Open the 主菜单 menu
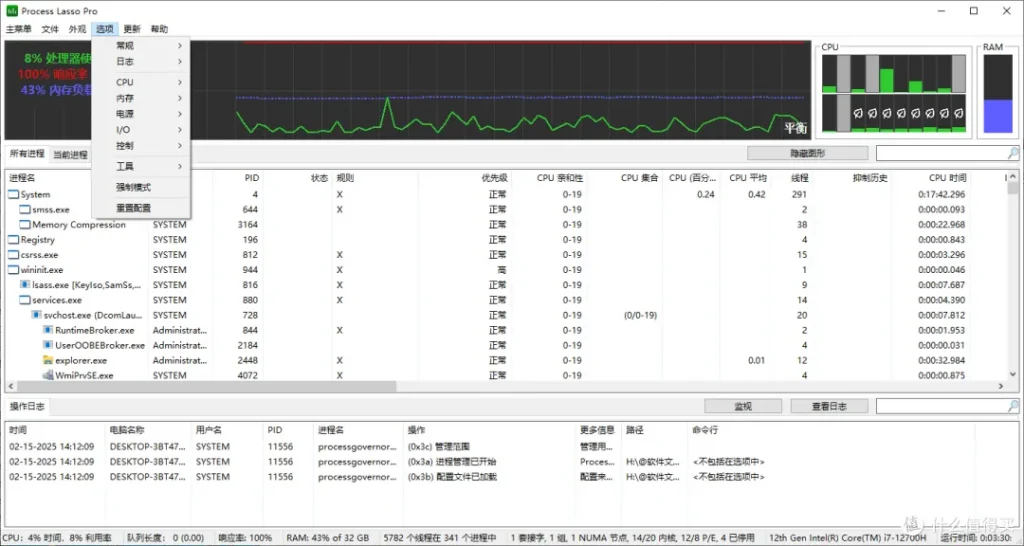The image size is (1024, 546). coord(18,29)
